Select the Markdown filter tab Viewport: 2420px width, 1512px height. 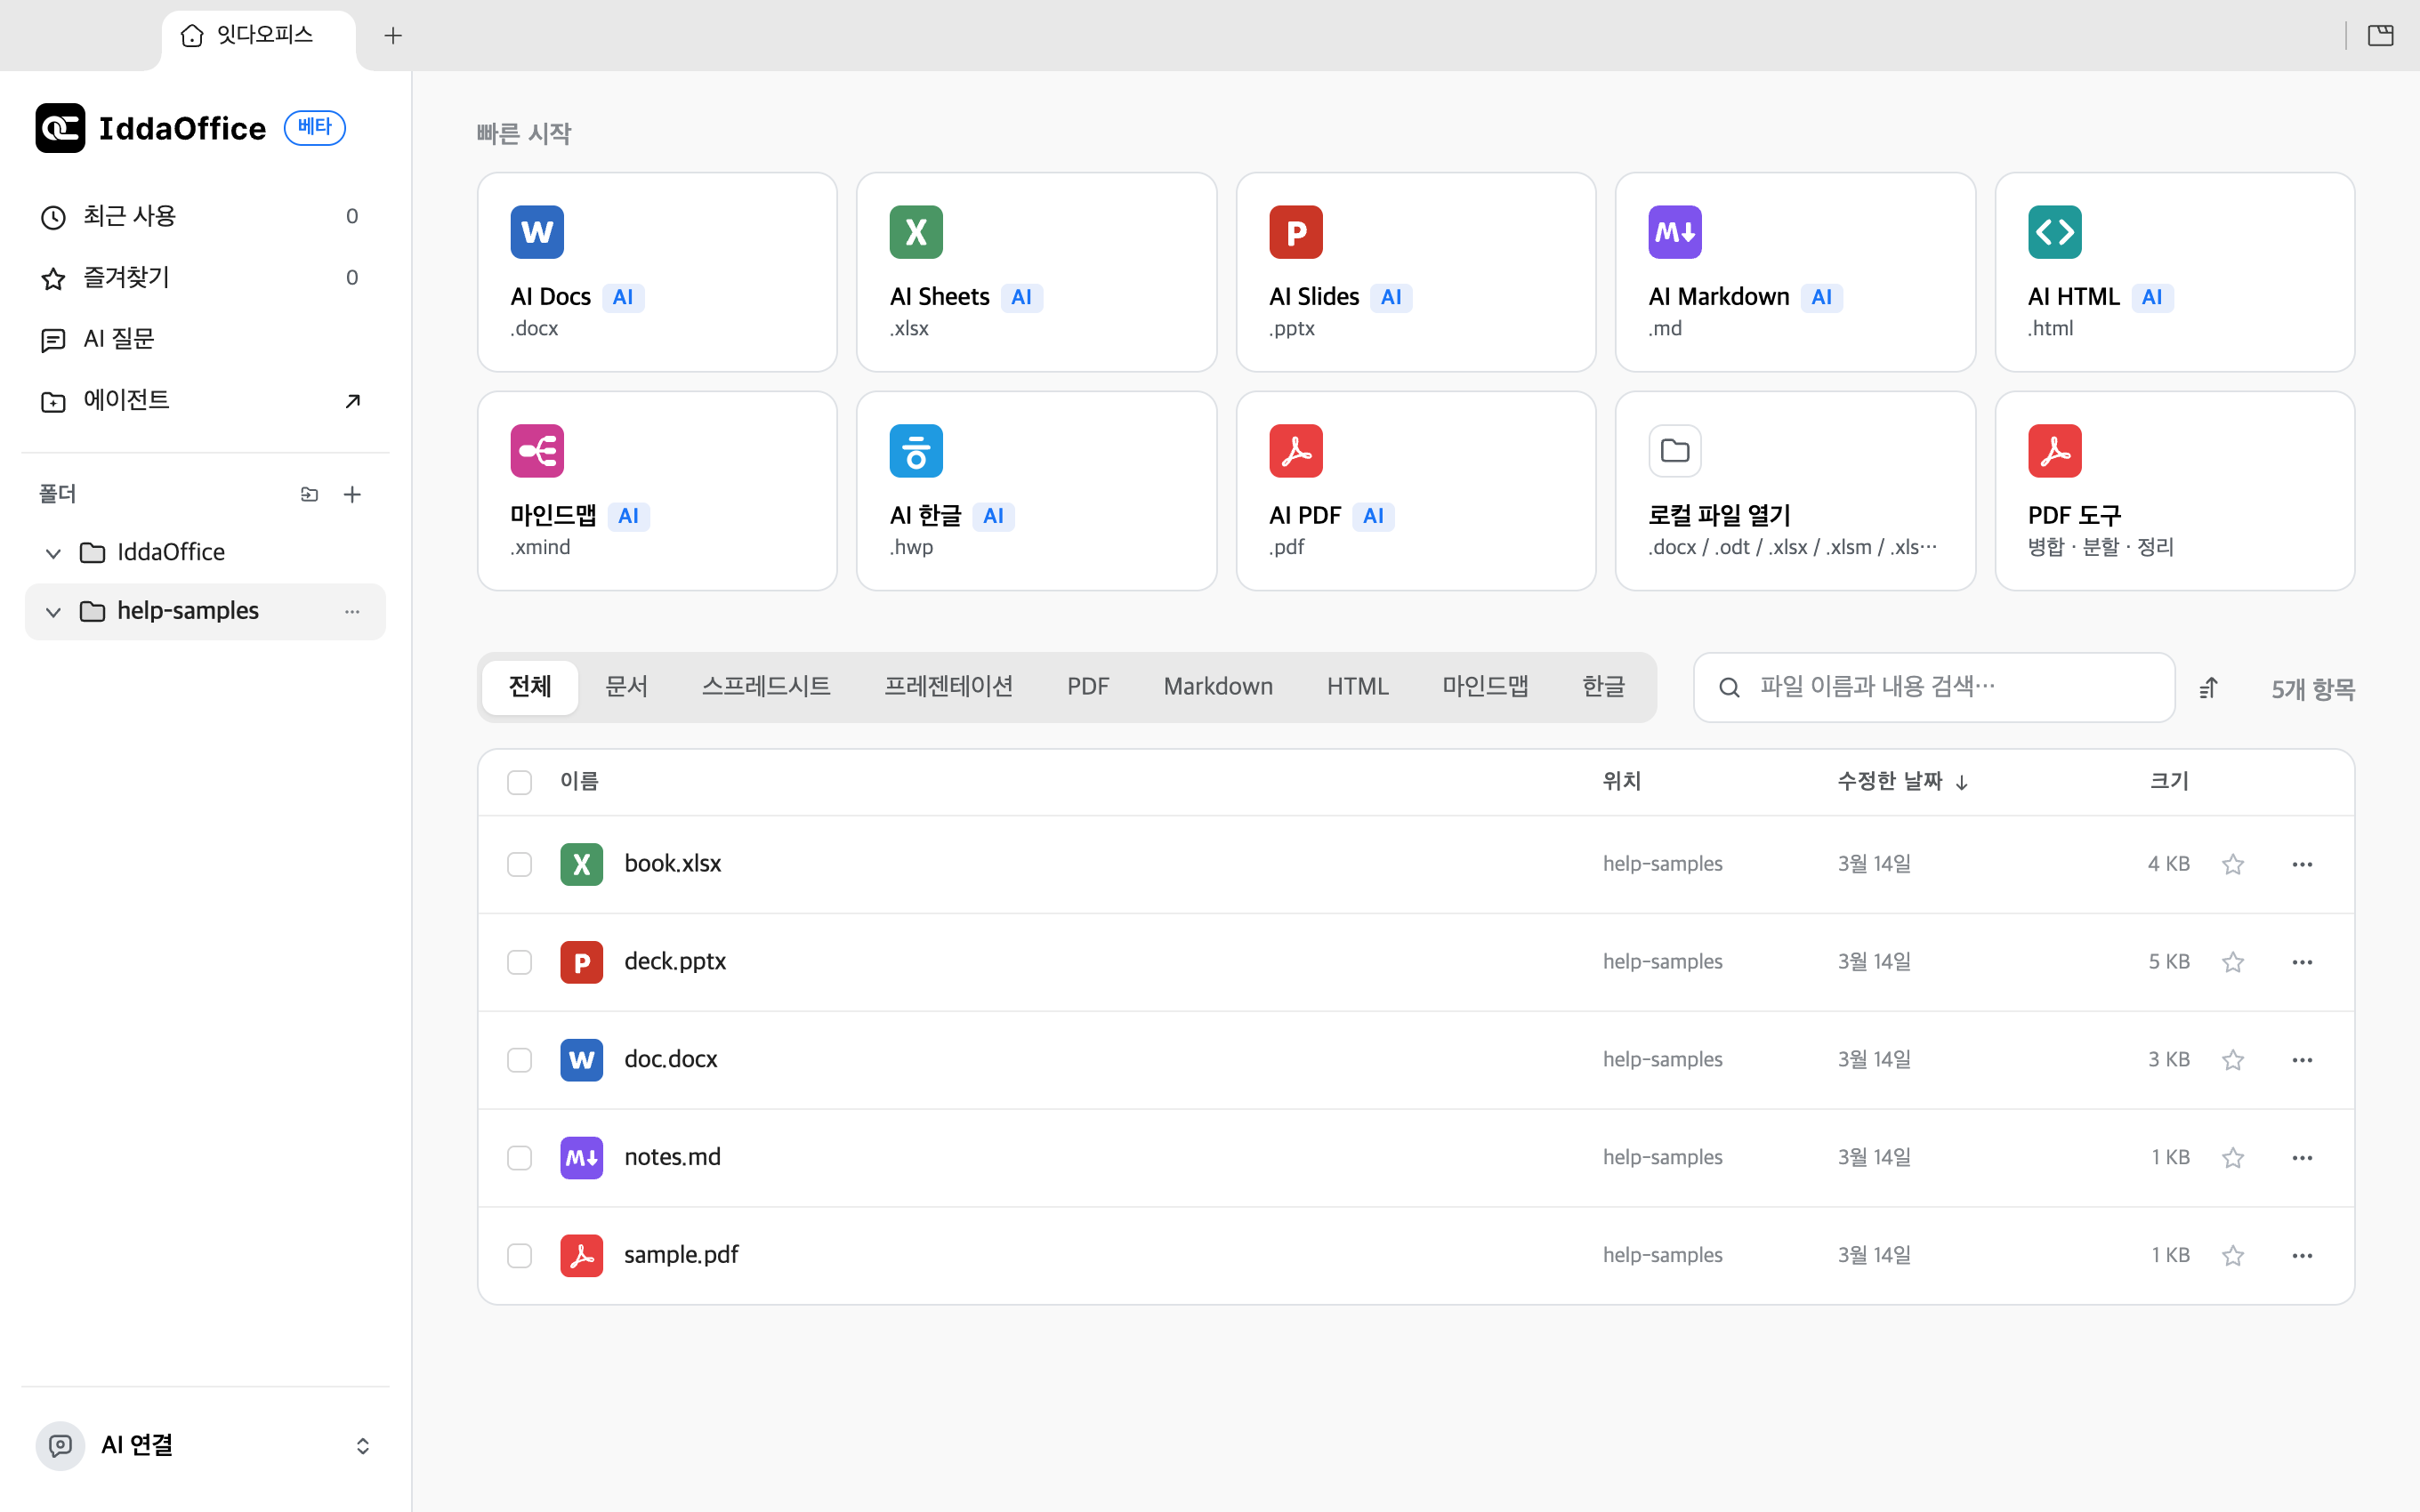pyautogui.click(x=1218, y=687)
